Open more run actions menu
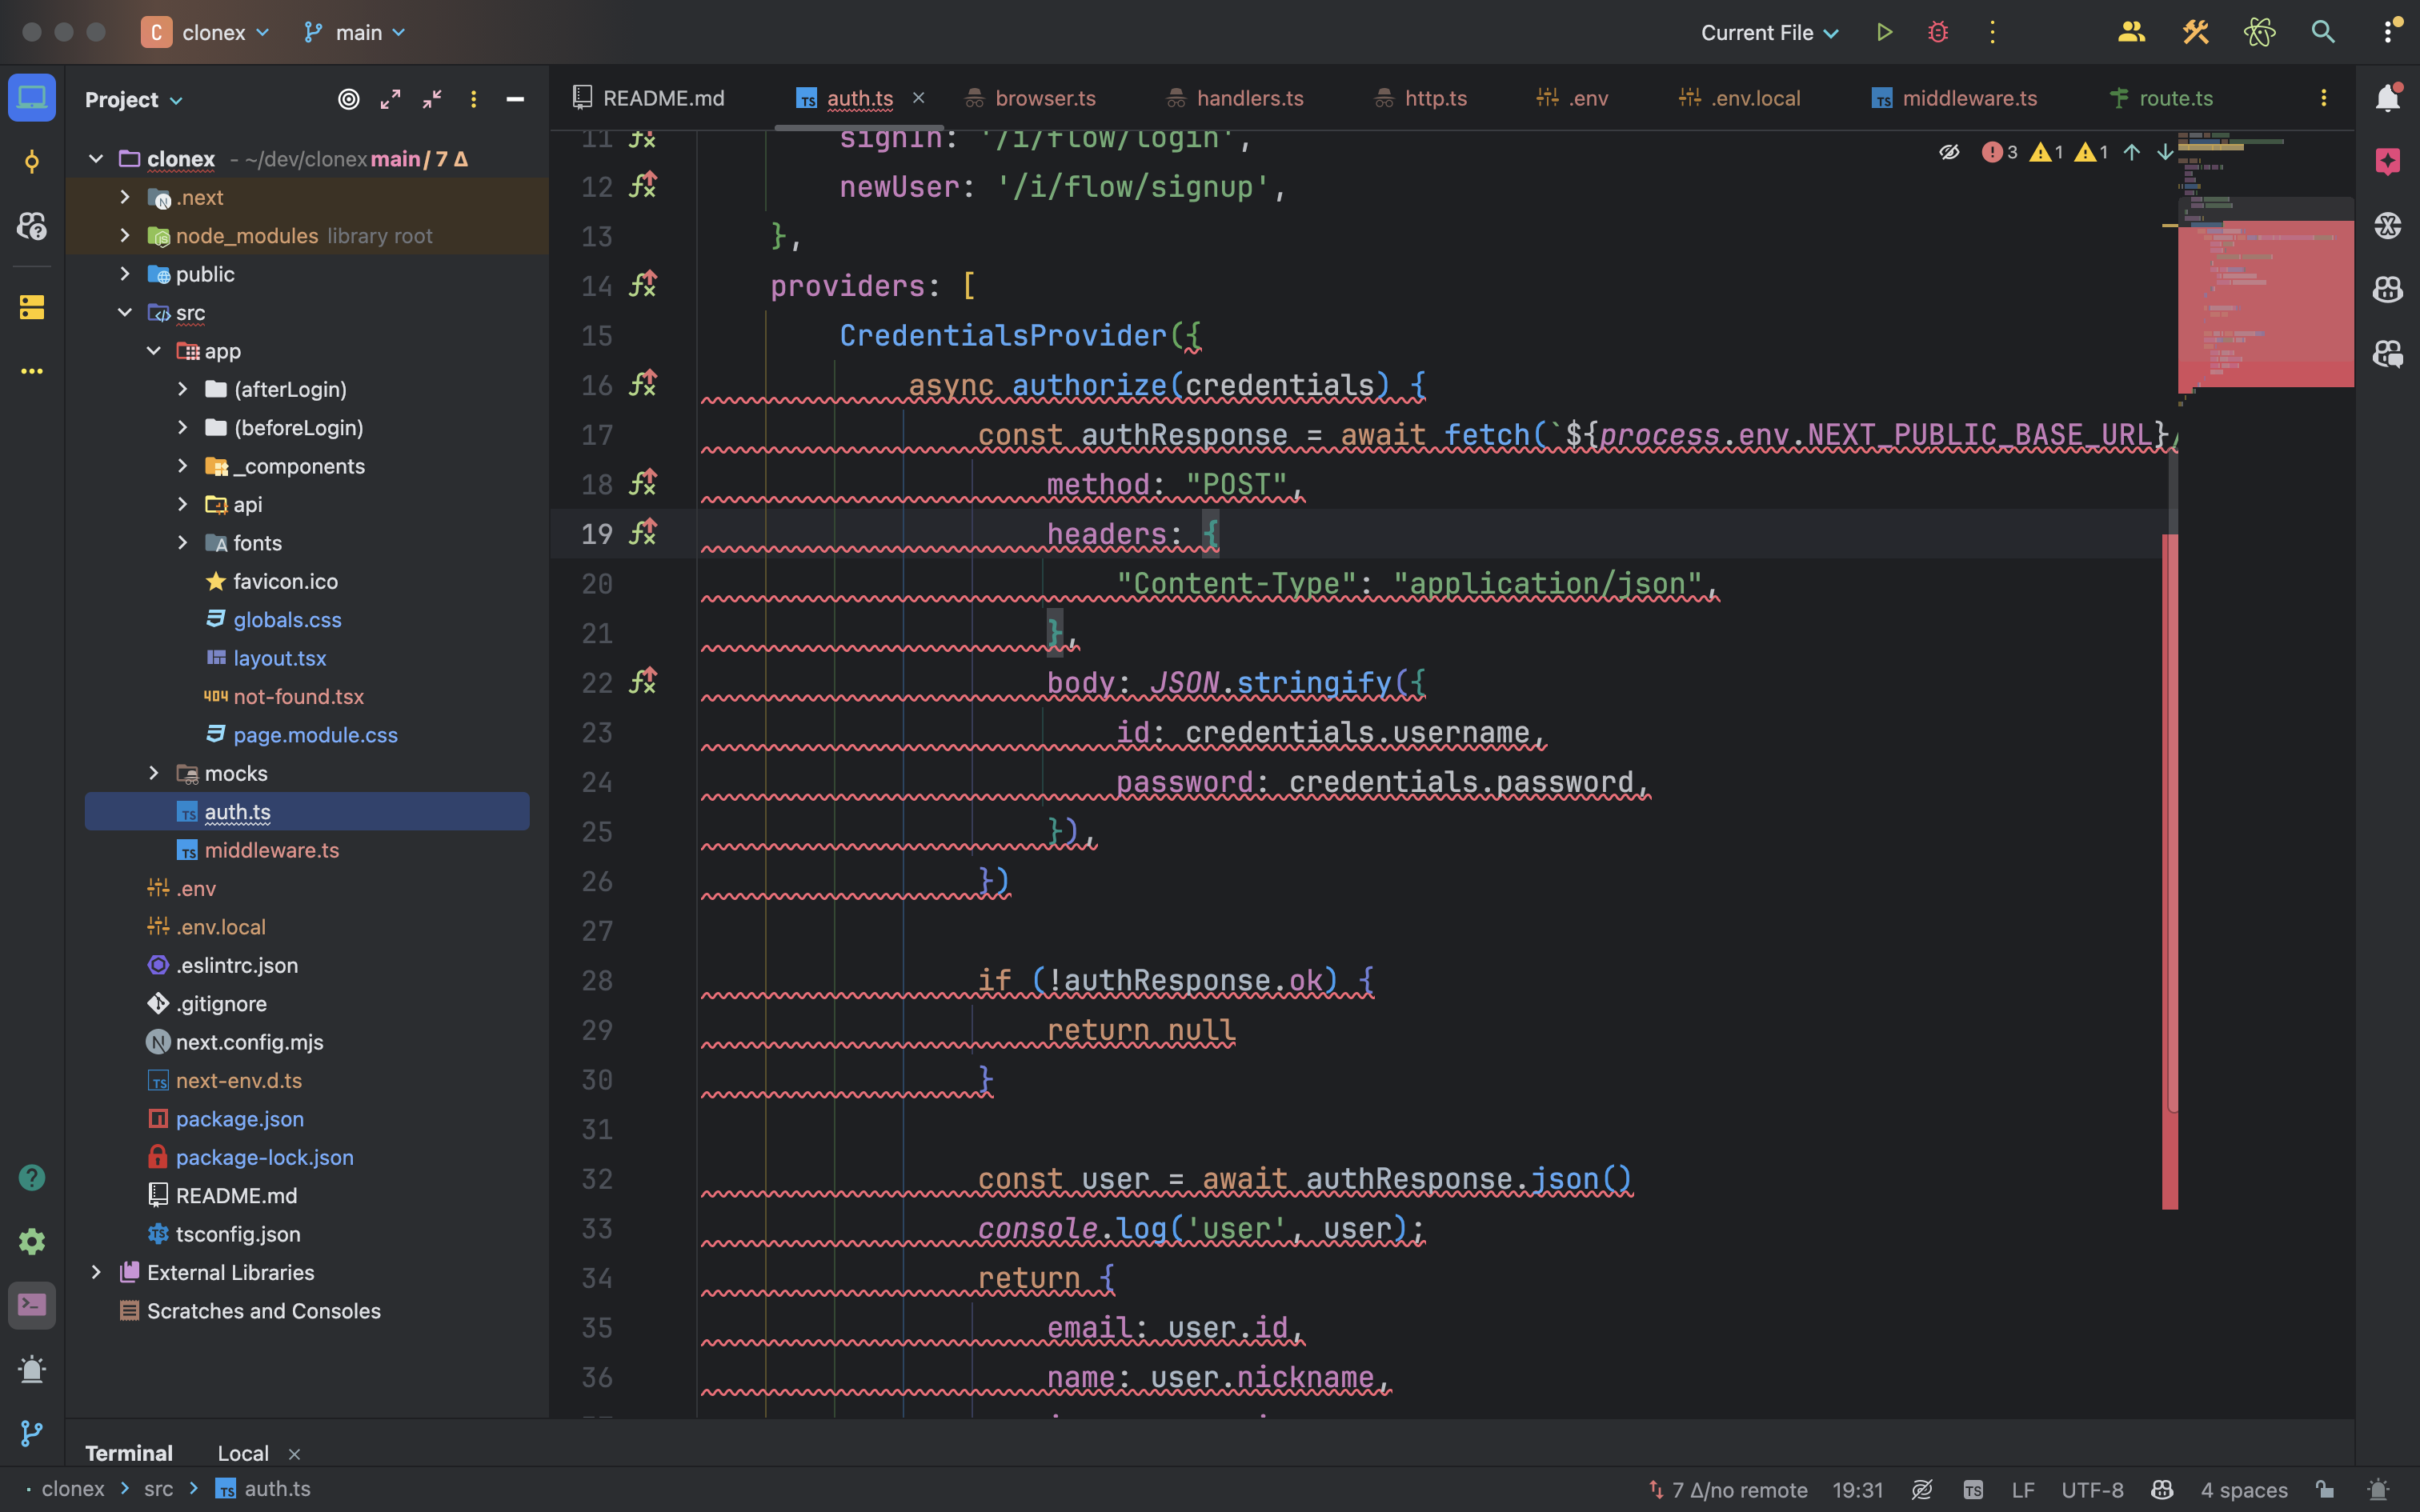The image size is (2420, 1512). pyautogui.click(x=1992, y=32)
